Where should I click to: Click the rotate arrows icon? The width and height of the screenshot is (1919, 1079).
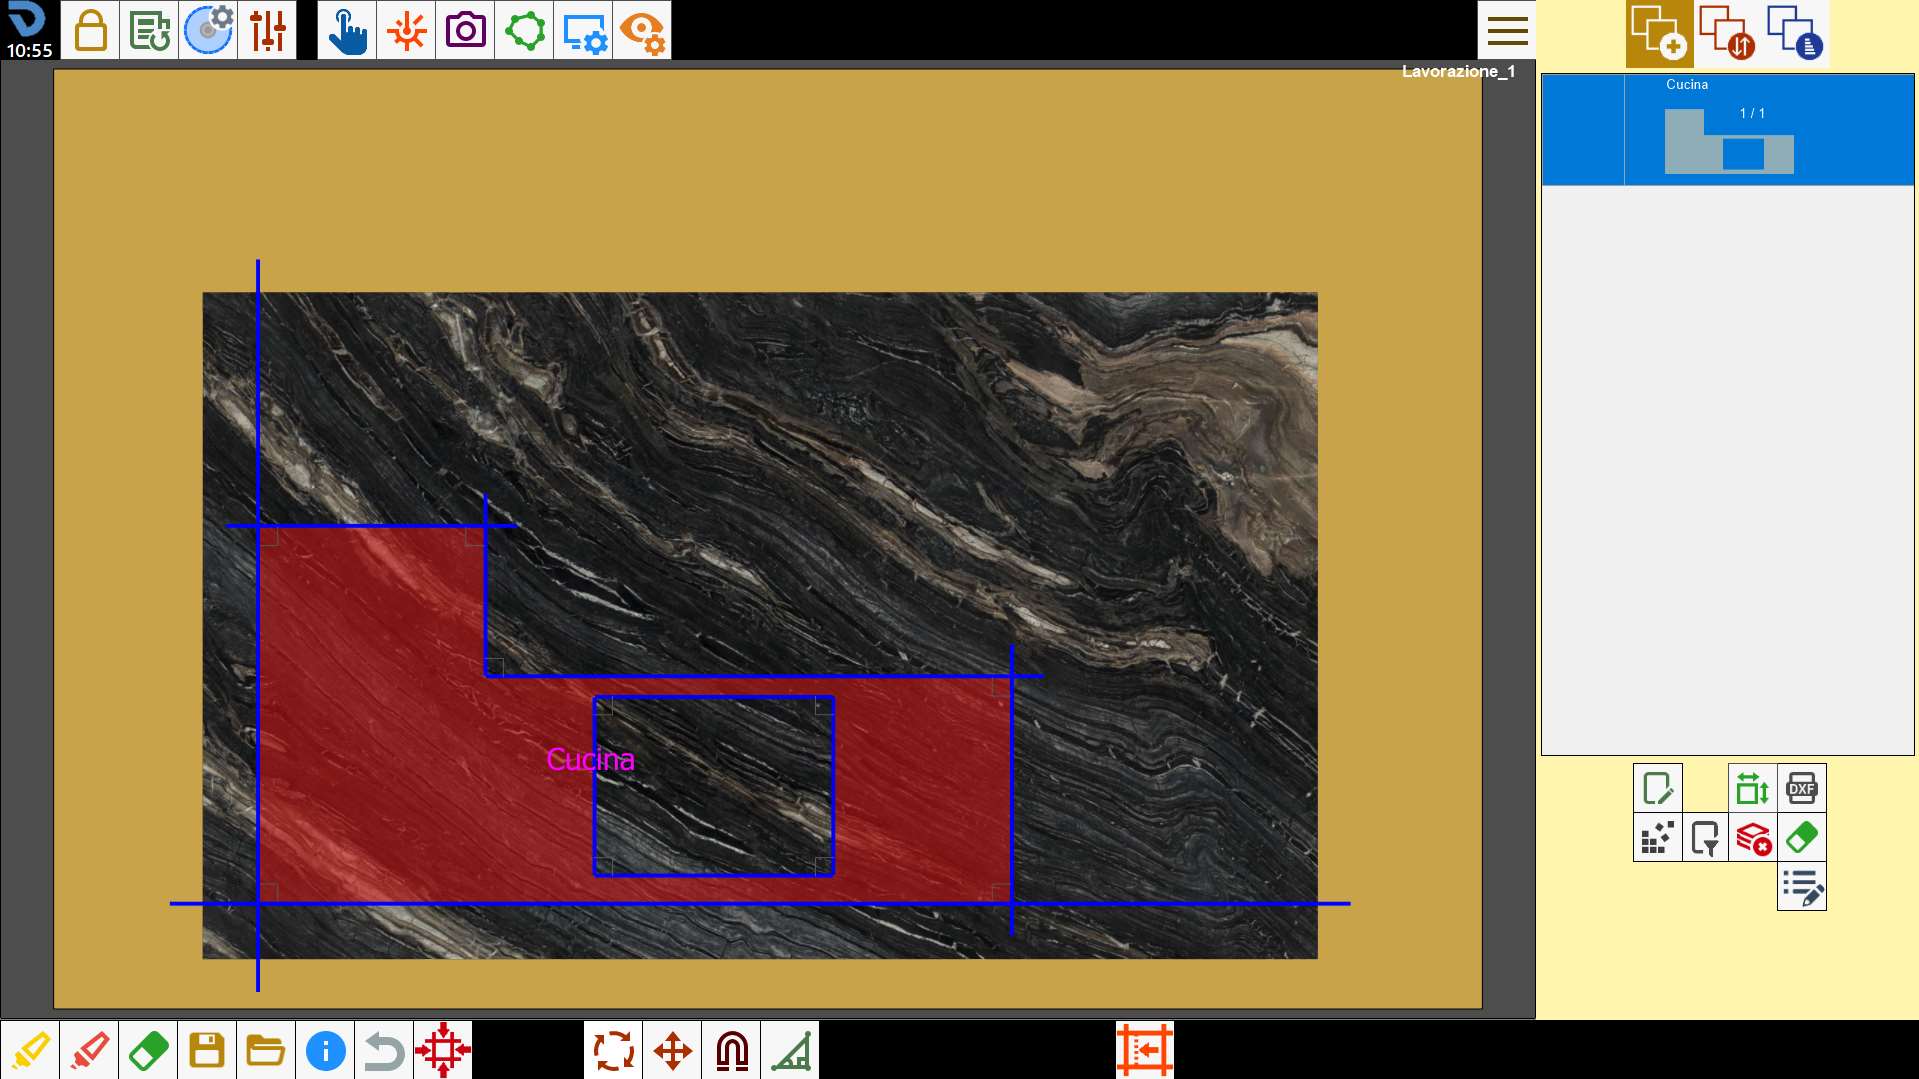click(614, 1050)
